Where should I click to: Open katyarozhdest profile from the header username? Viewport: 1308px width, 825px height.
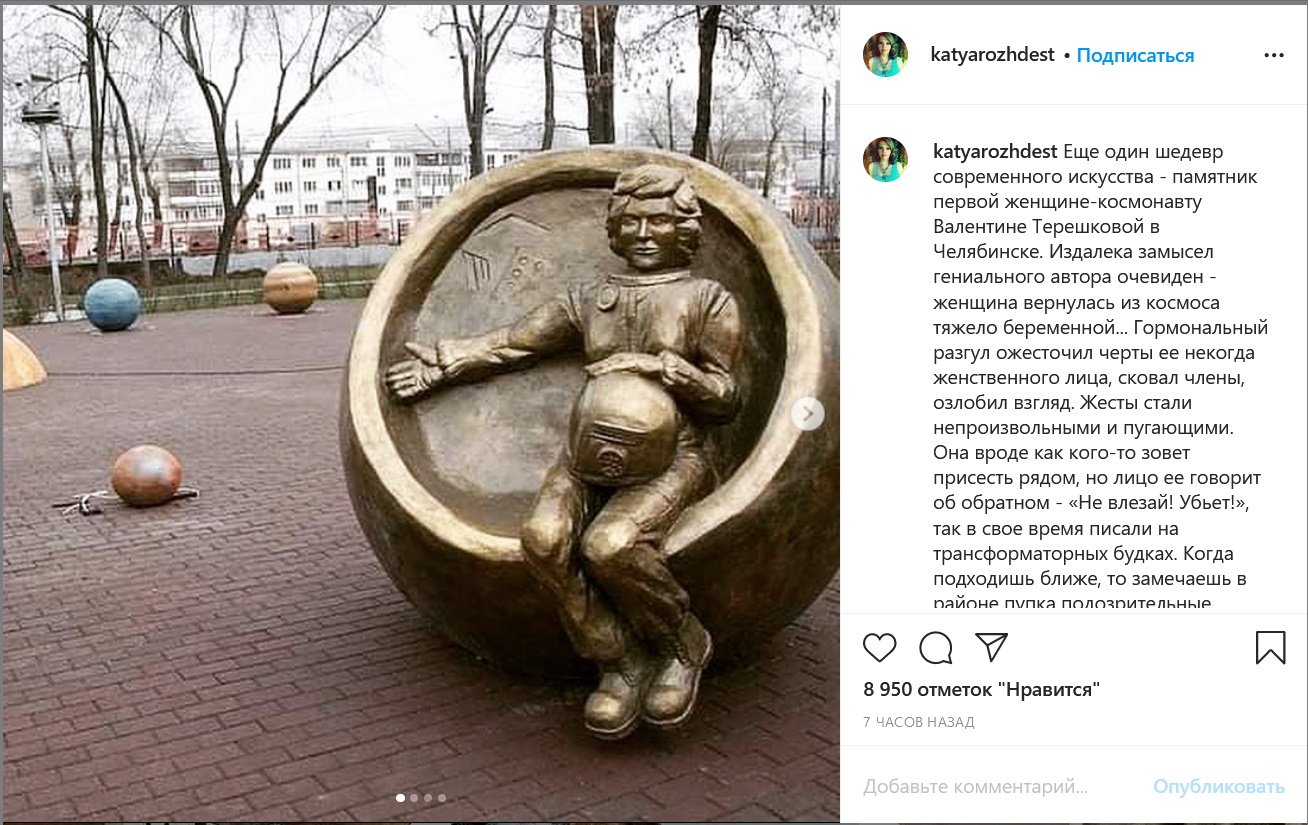[x=993, y=55]
